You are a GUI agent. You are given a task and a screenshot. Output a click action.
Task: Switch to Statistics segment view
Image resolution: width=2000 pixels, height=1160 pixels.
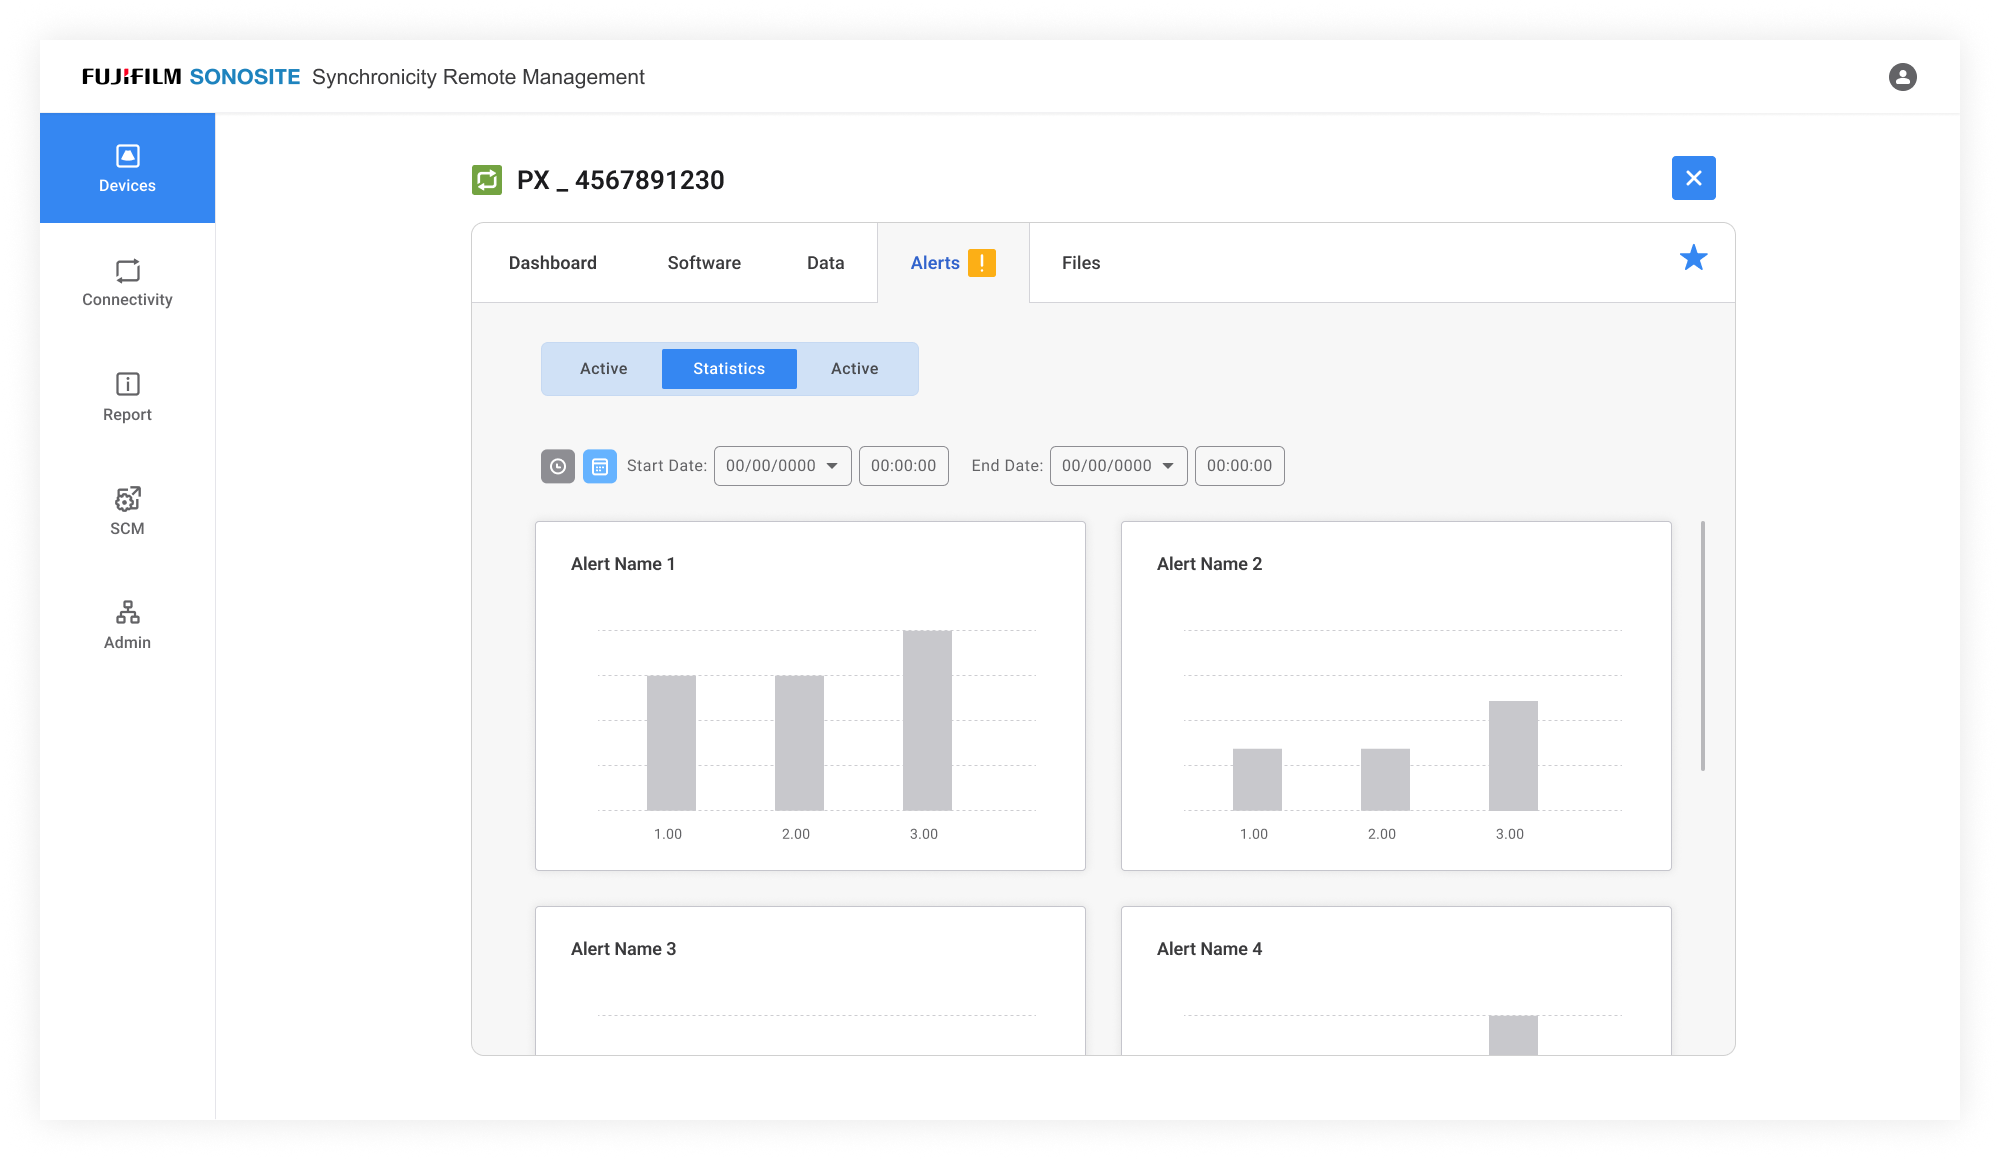(x=729, y=369)
